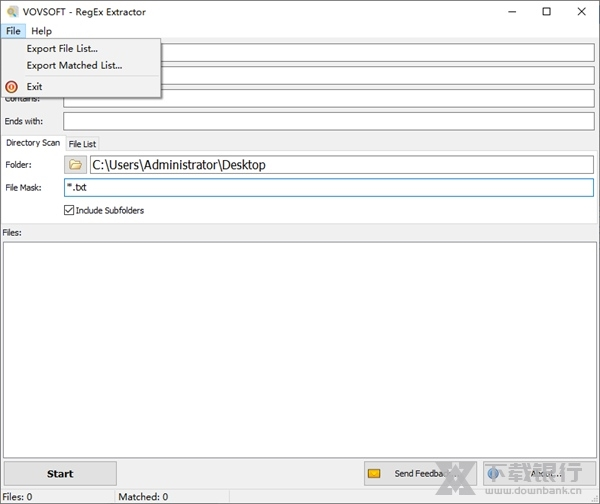Maximize the RegEx Extractor window
Screen dimensions: 600x504
click(546, 12)
